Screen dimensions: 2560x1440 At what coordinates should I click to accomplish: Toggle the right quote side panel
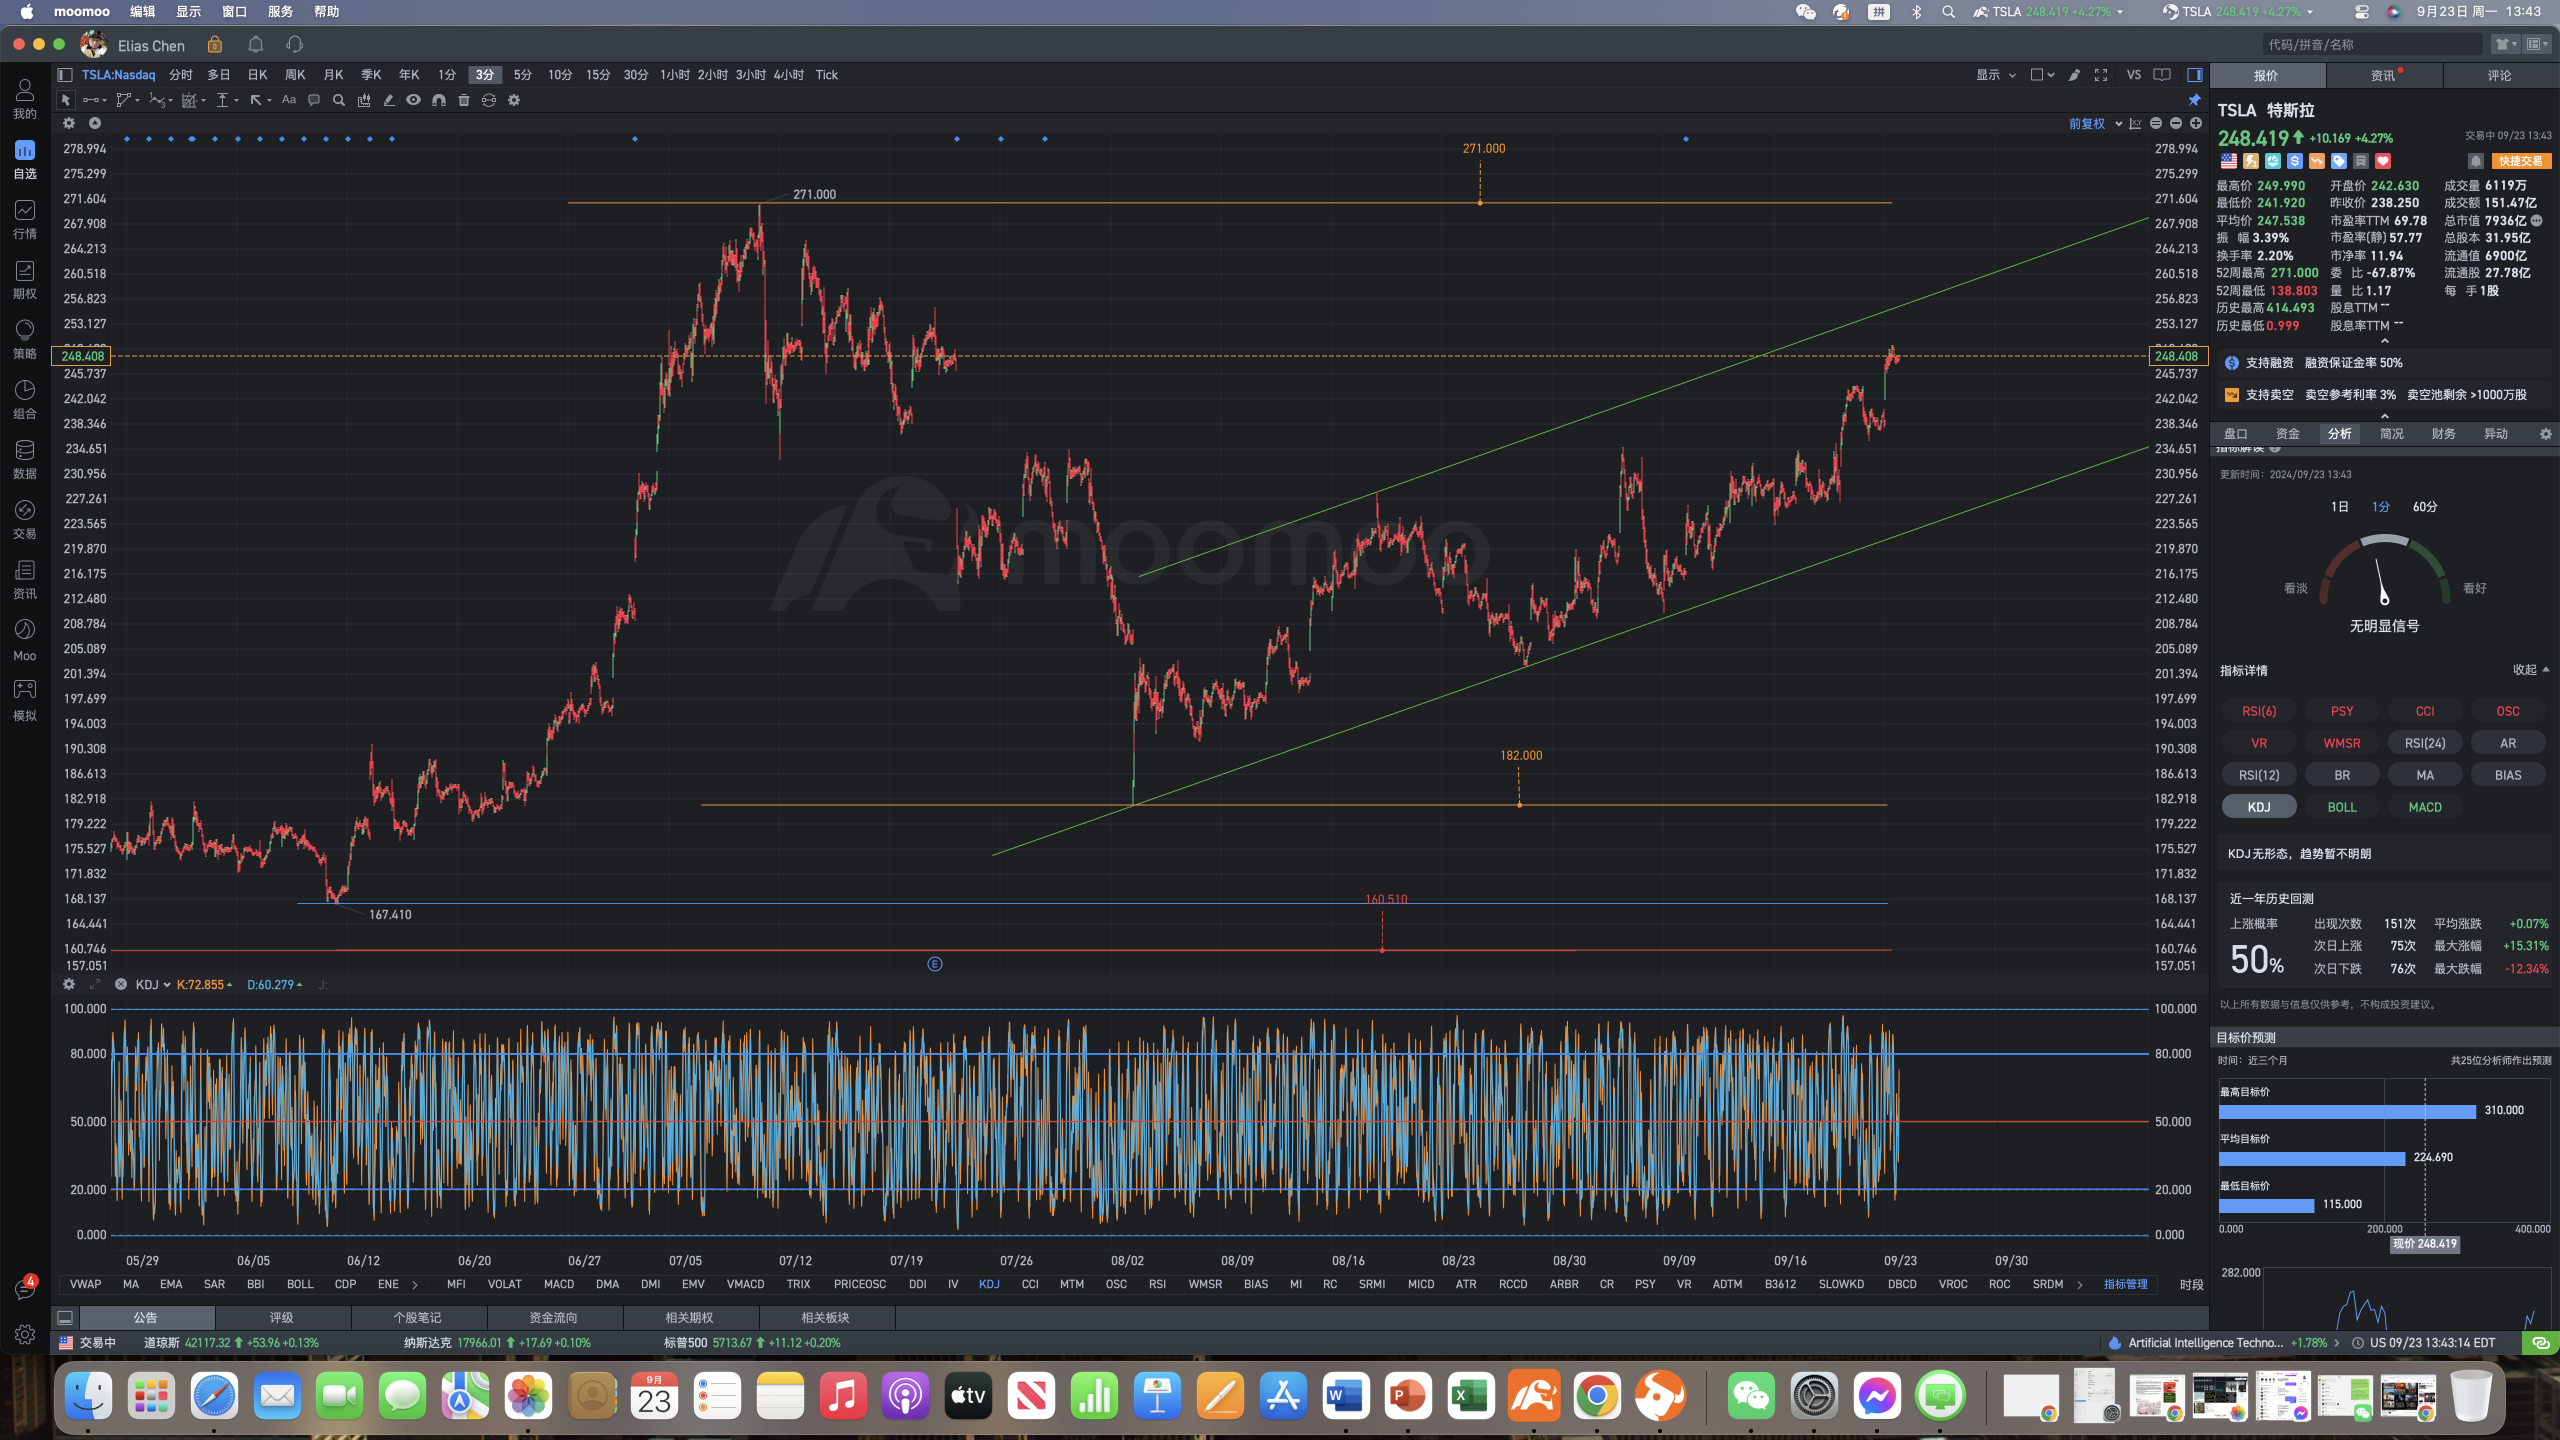(x=2195, y=75)
